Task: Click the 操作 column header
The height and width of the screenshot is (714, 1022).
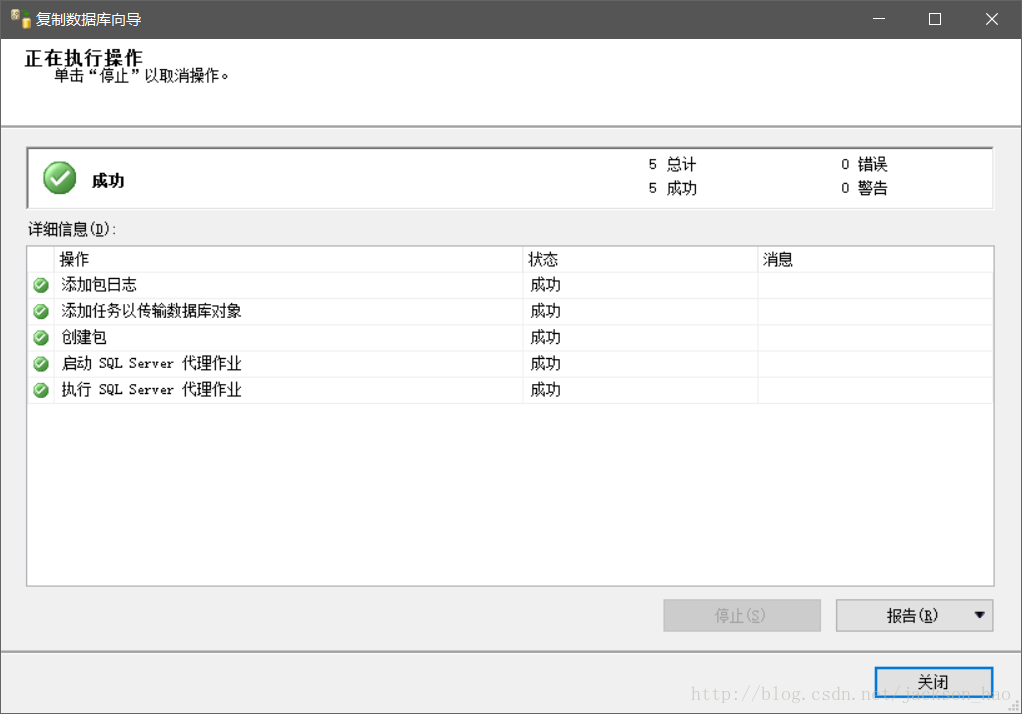Action: (288, 260)
